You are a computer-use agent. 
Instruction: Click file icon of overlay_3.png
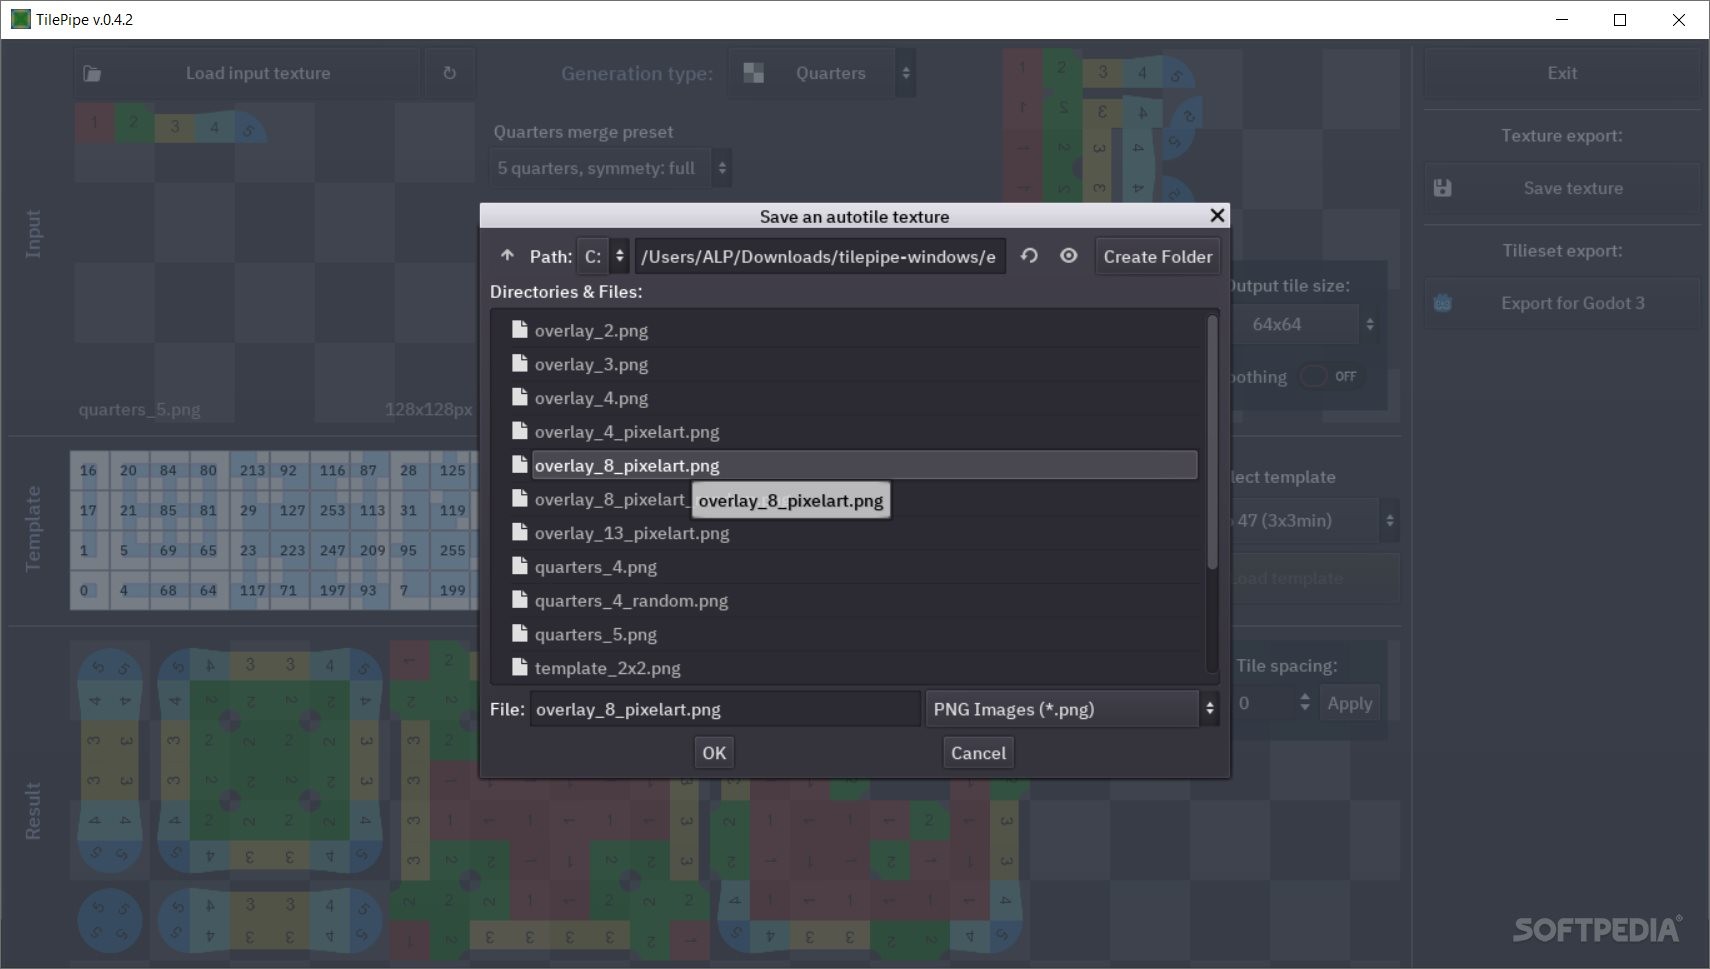[x=519, y=363]
